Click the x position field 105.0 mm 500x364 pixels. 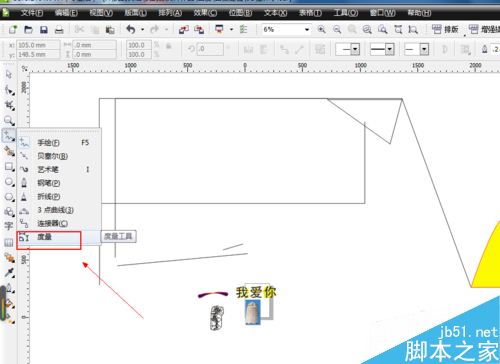point(39,45)
